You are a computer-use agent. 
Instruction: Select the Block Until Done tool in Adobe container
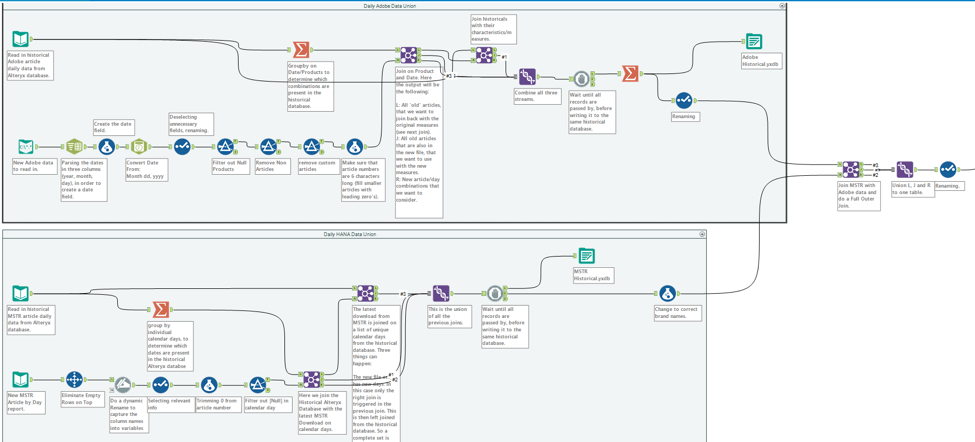click(x=581, y=78)
